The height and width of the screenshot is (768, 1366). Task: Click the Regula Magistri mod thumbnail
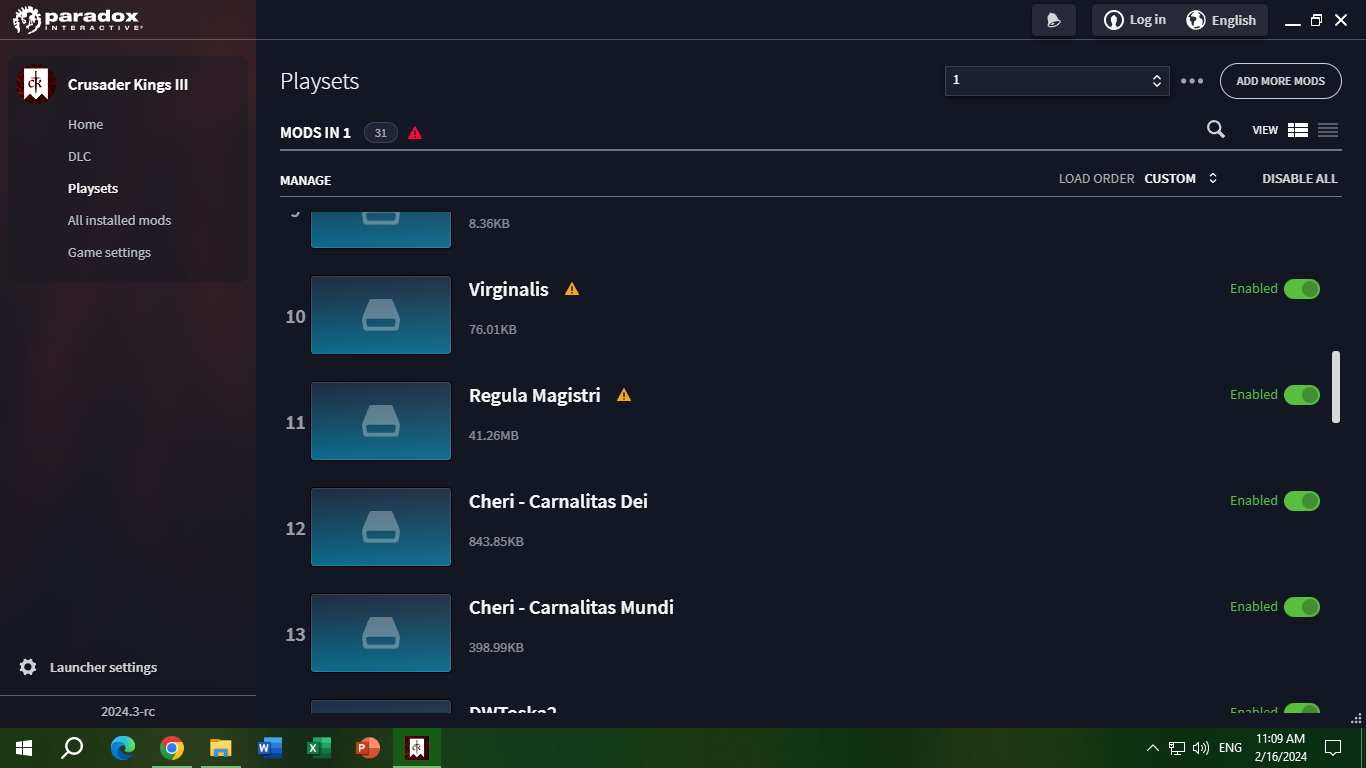pos(381,421)
